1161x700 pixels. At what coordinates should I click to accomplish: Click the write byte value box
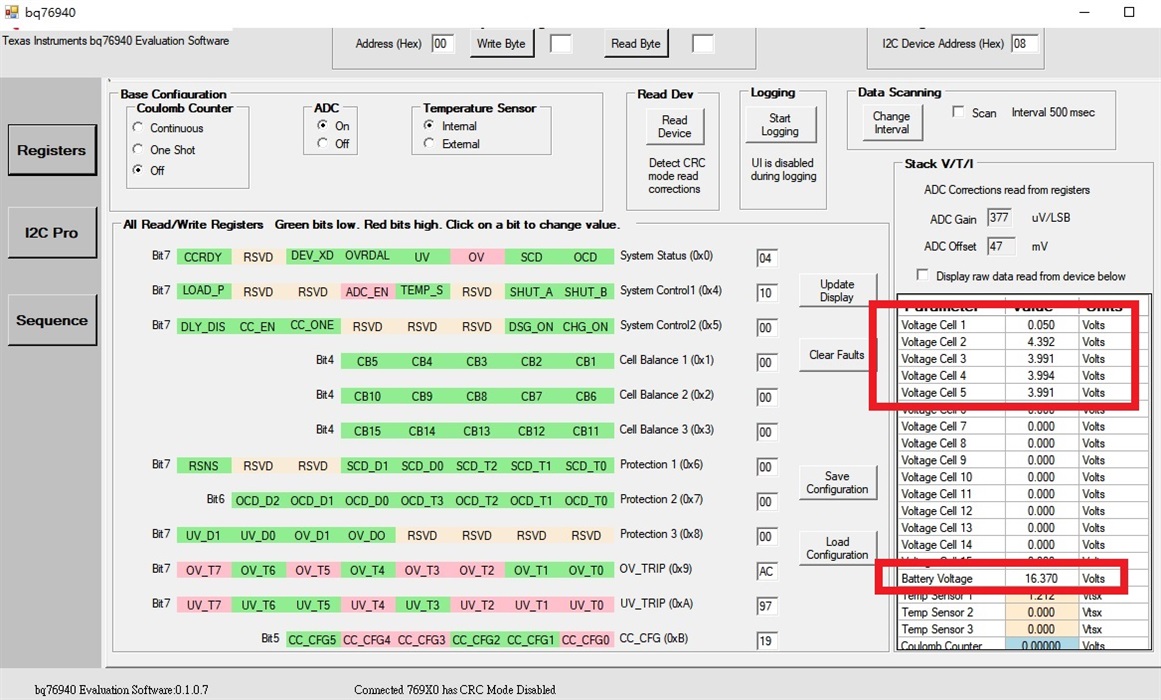561,44
